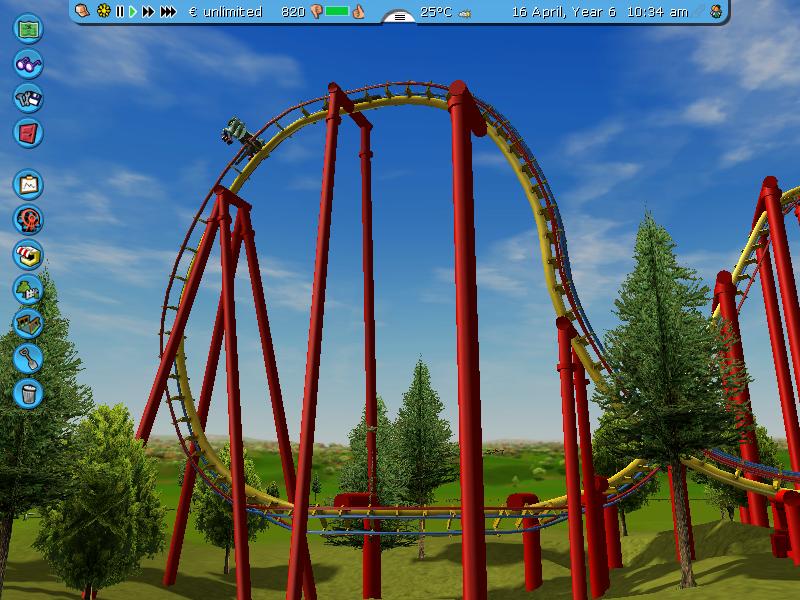
Task: Click the yellow sun time-of-day icon
Action: [104, 11]
